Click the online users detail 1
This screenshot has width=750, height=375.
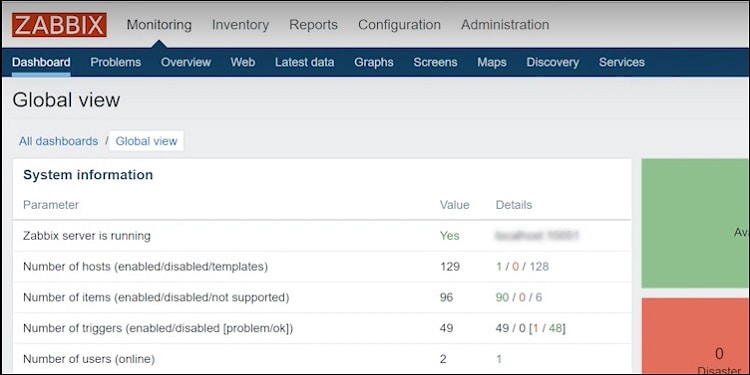point(499,359)
